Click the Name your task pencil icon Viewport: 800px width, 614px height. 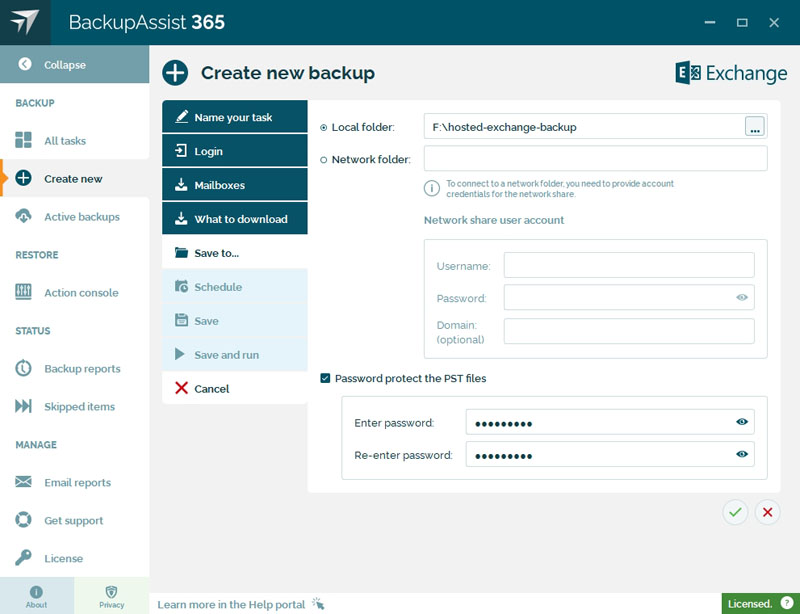[x=181, y=116]
